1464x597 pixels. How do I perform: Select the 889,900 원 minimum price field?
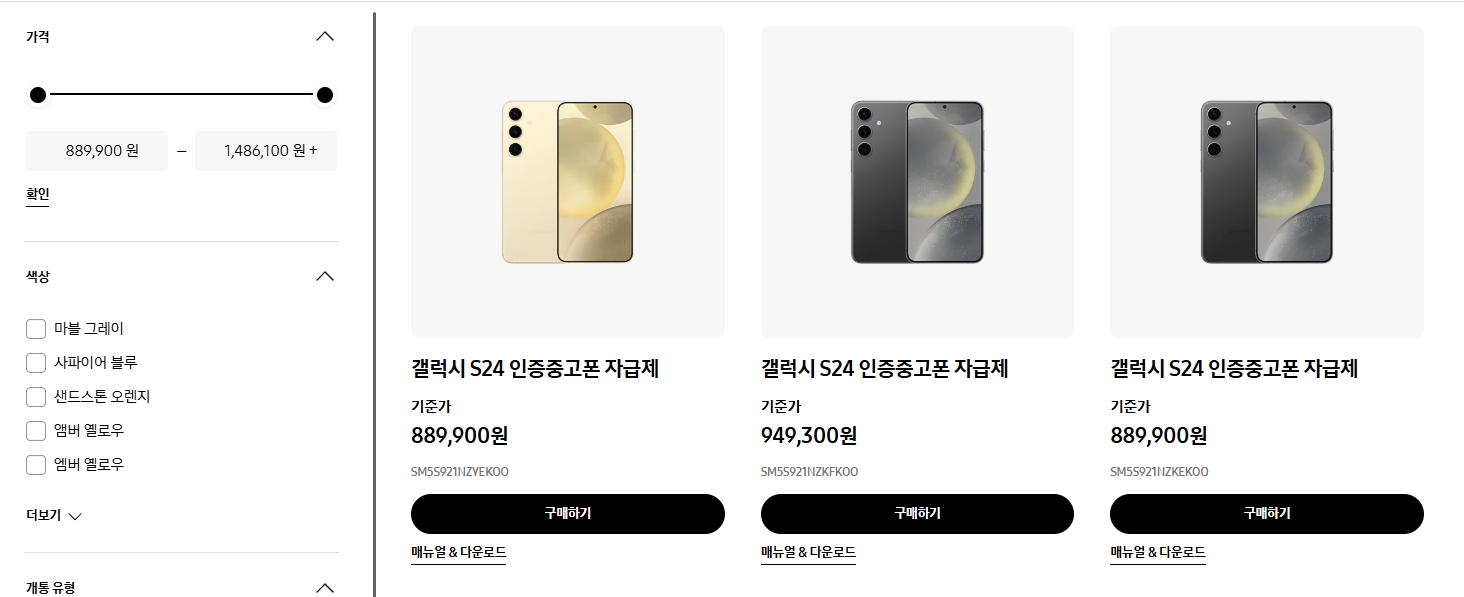click(97, 151)
